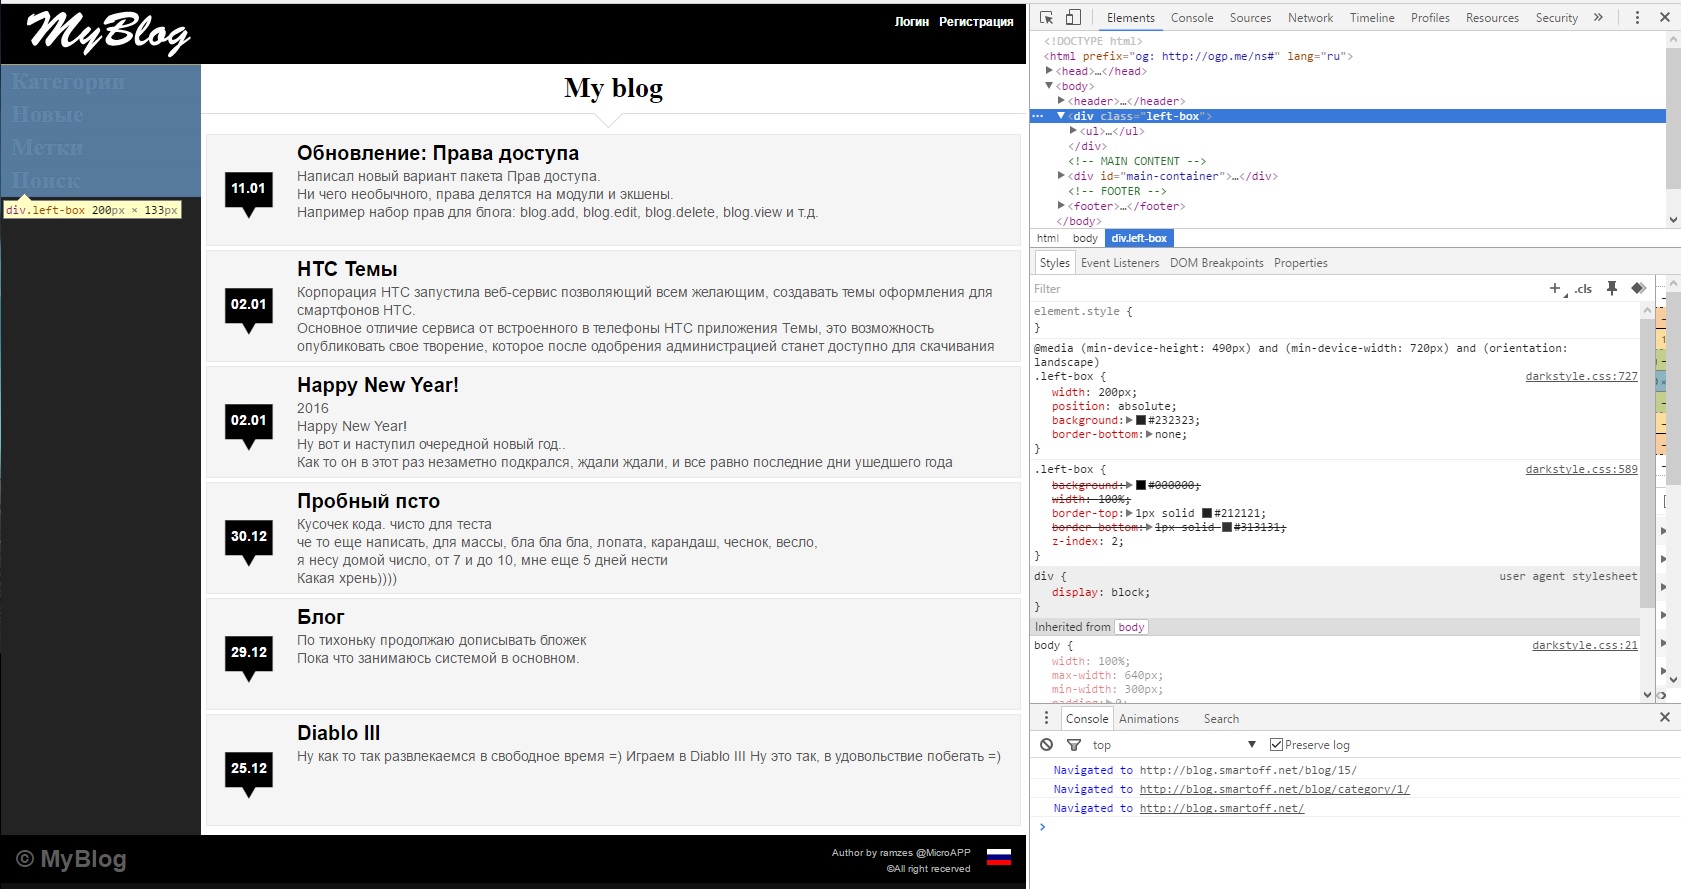Switch to the Network tab
Image resolution: width=1681 pixels, height=889 pixels.
(1310, 18)
